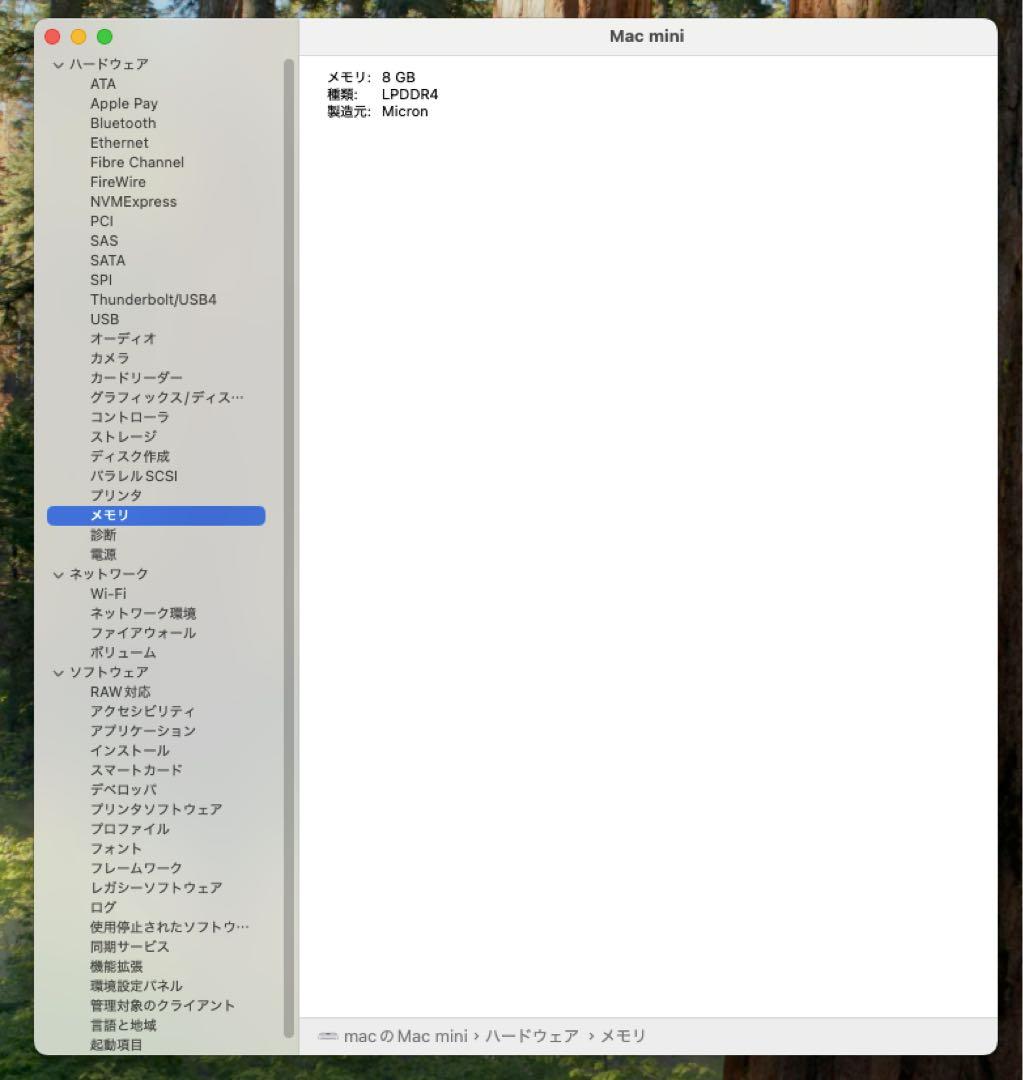
Task: Choose 同期サービス in the sidebar
Action: point(130,947)
